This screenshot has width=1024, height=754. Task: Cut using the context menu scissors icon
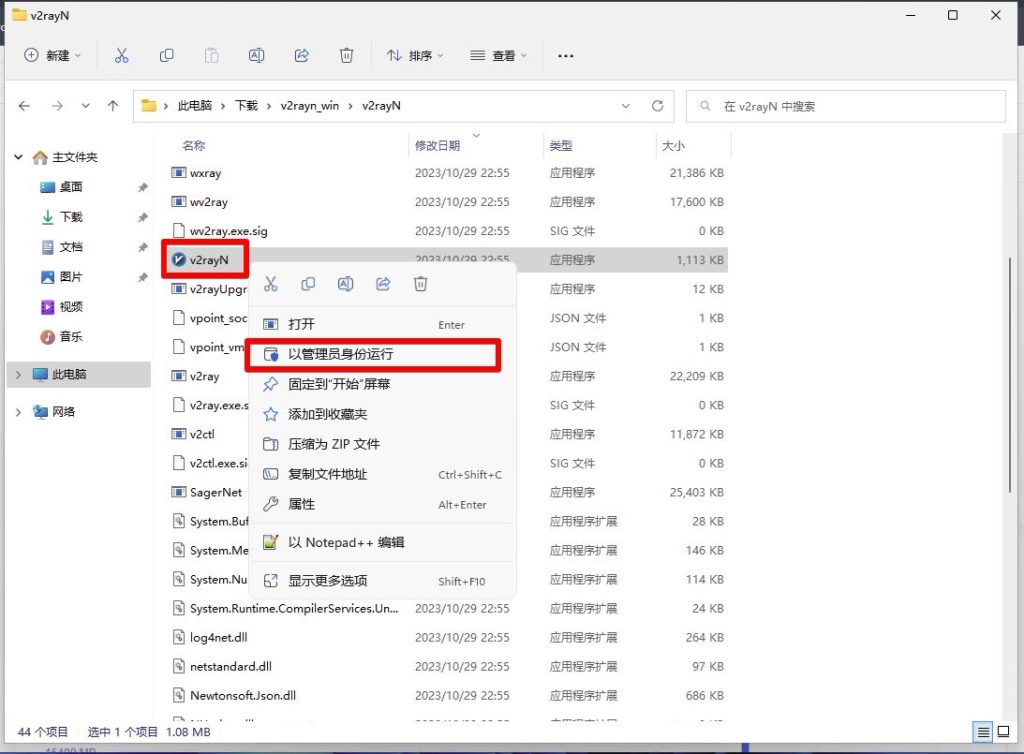[x=271, y=284]
